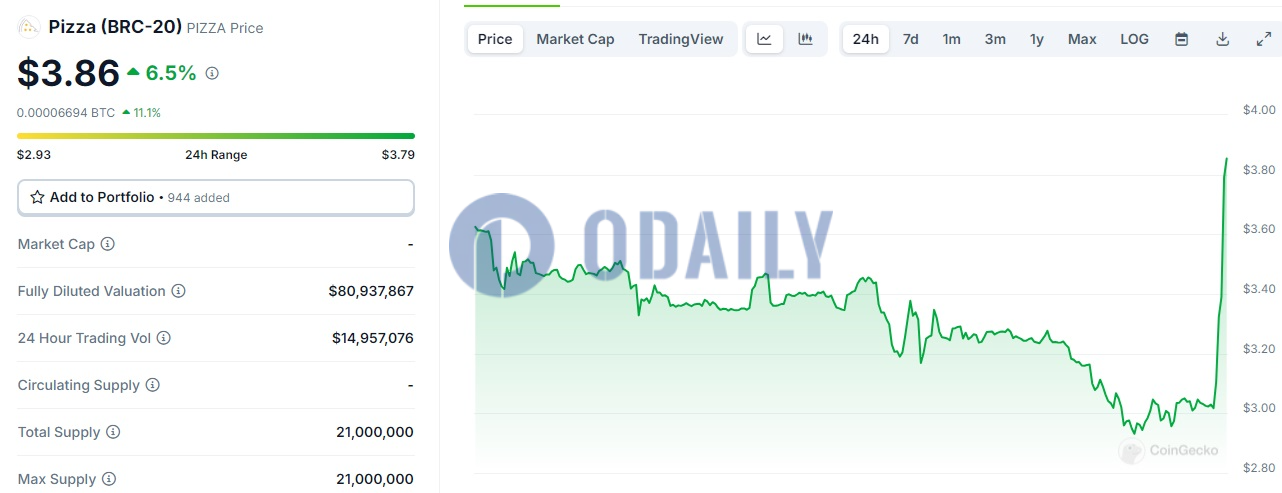Select the 24h time range

click(865, 39)
